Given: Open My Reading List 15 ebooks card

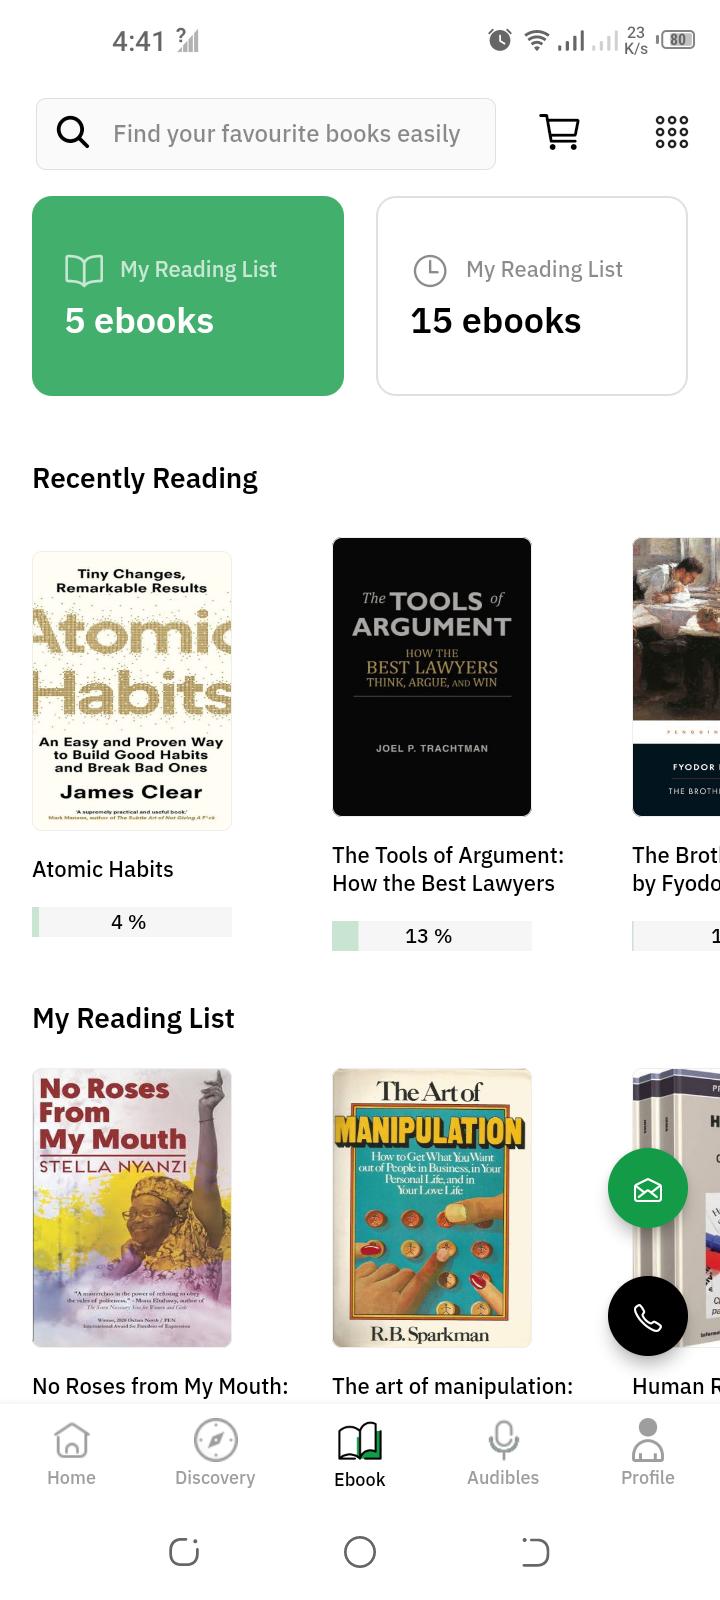Looking at the screenshot, I should tap(532, 296).
